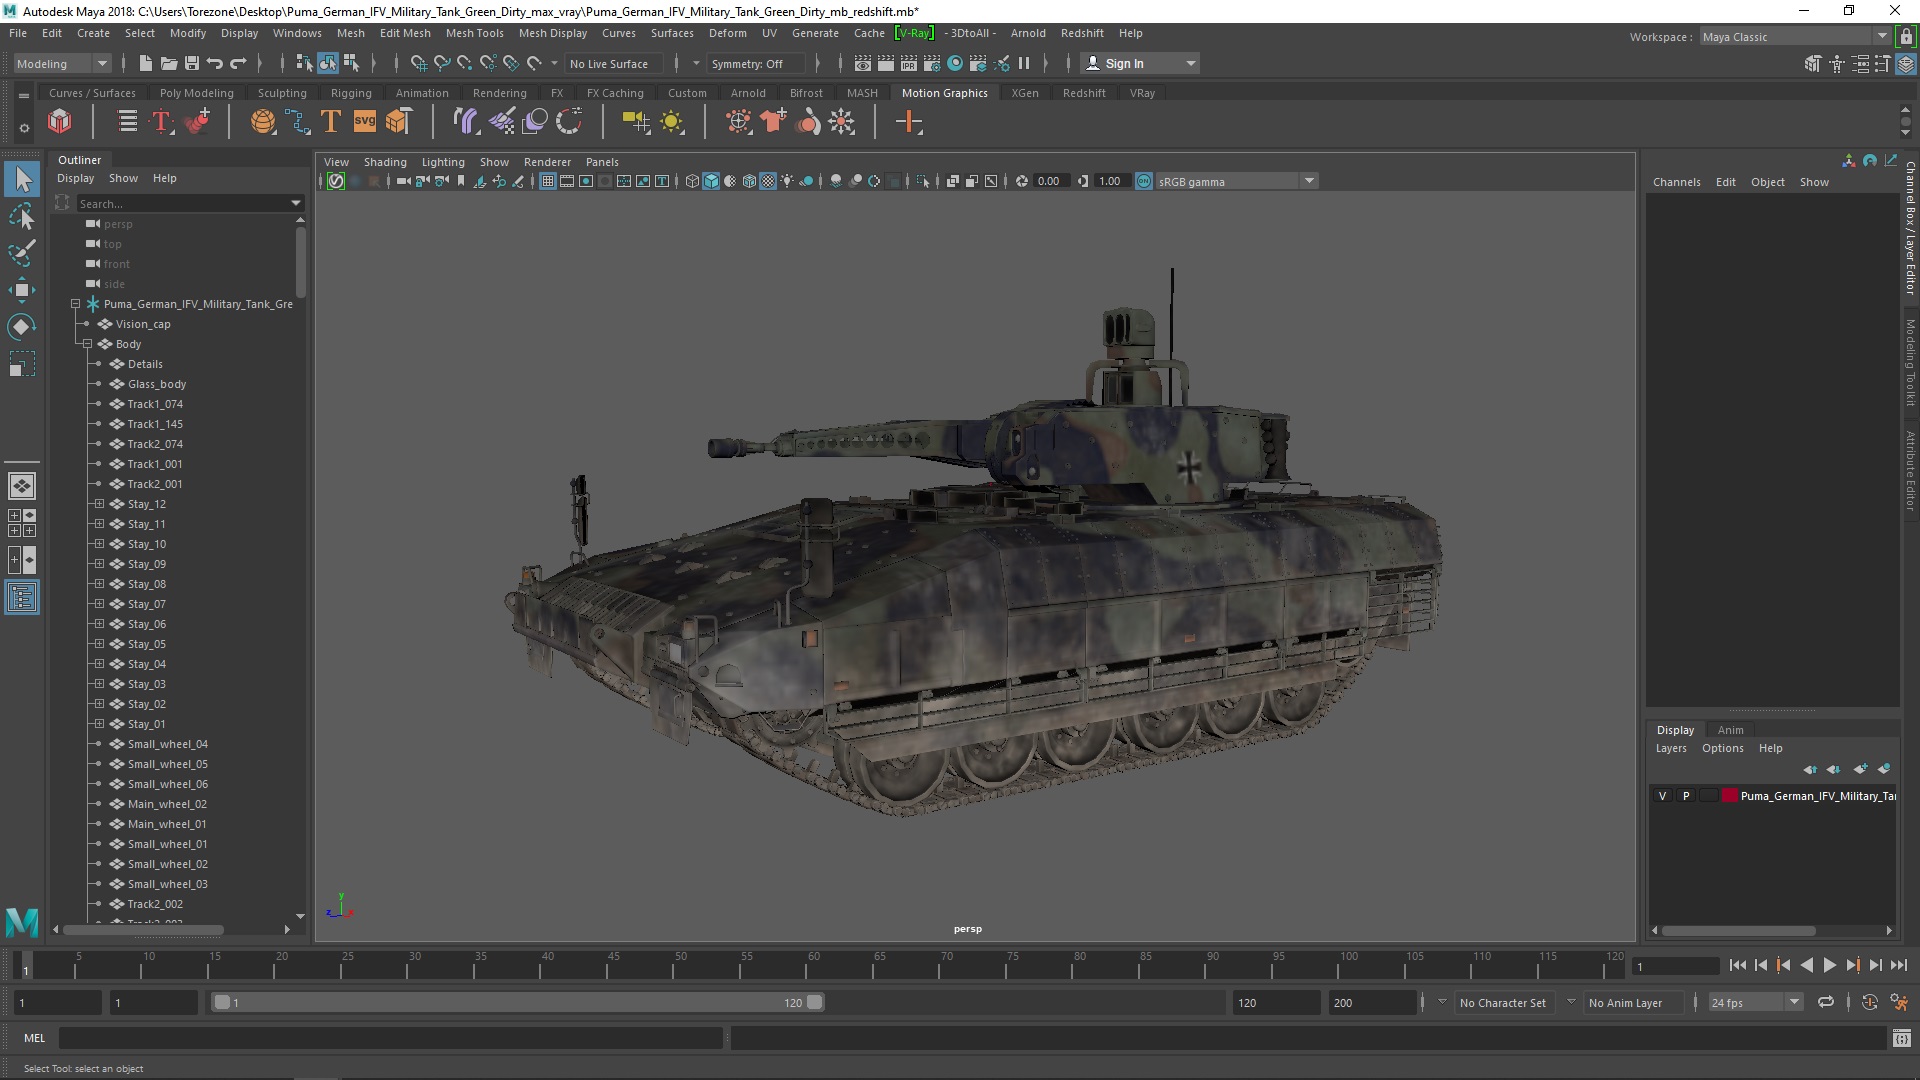Viewport: 1920px width, 1080px height.
Task: Activate the Lasso selection tool
Action: coord(22,216)
